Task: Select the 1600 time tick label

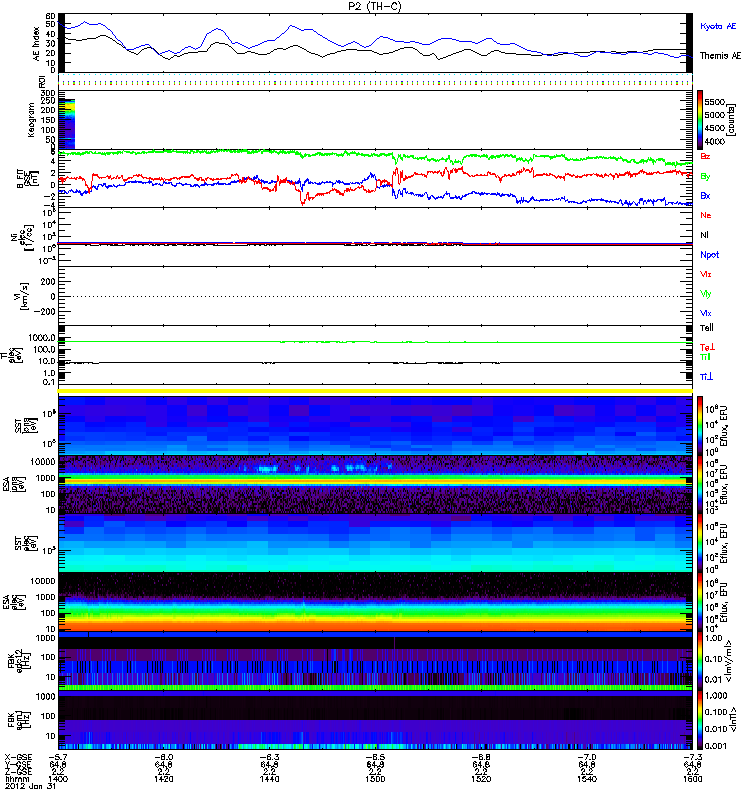Action: (692, 779)
